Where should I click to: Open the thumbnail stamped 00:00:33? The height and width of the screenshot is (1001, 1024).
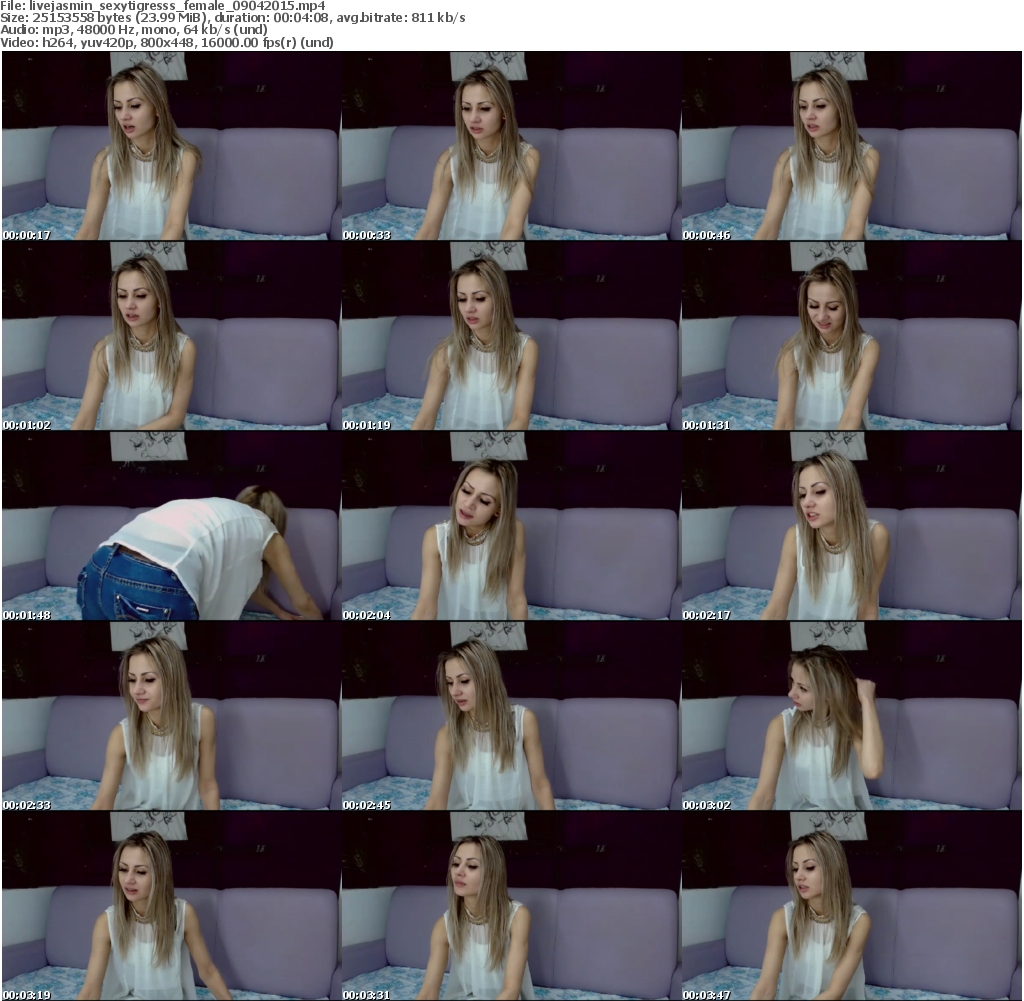point(511,146)
